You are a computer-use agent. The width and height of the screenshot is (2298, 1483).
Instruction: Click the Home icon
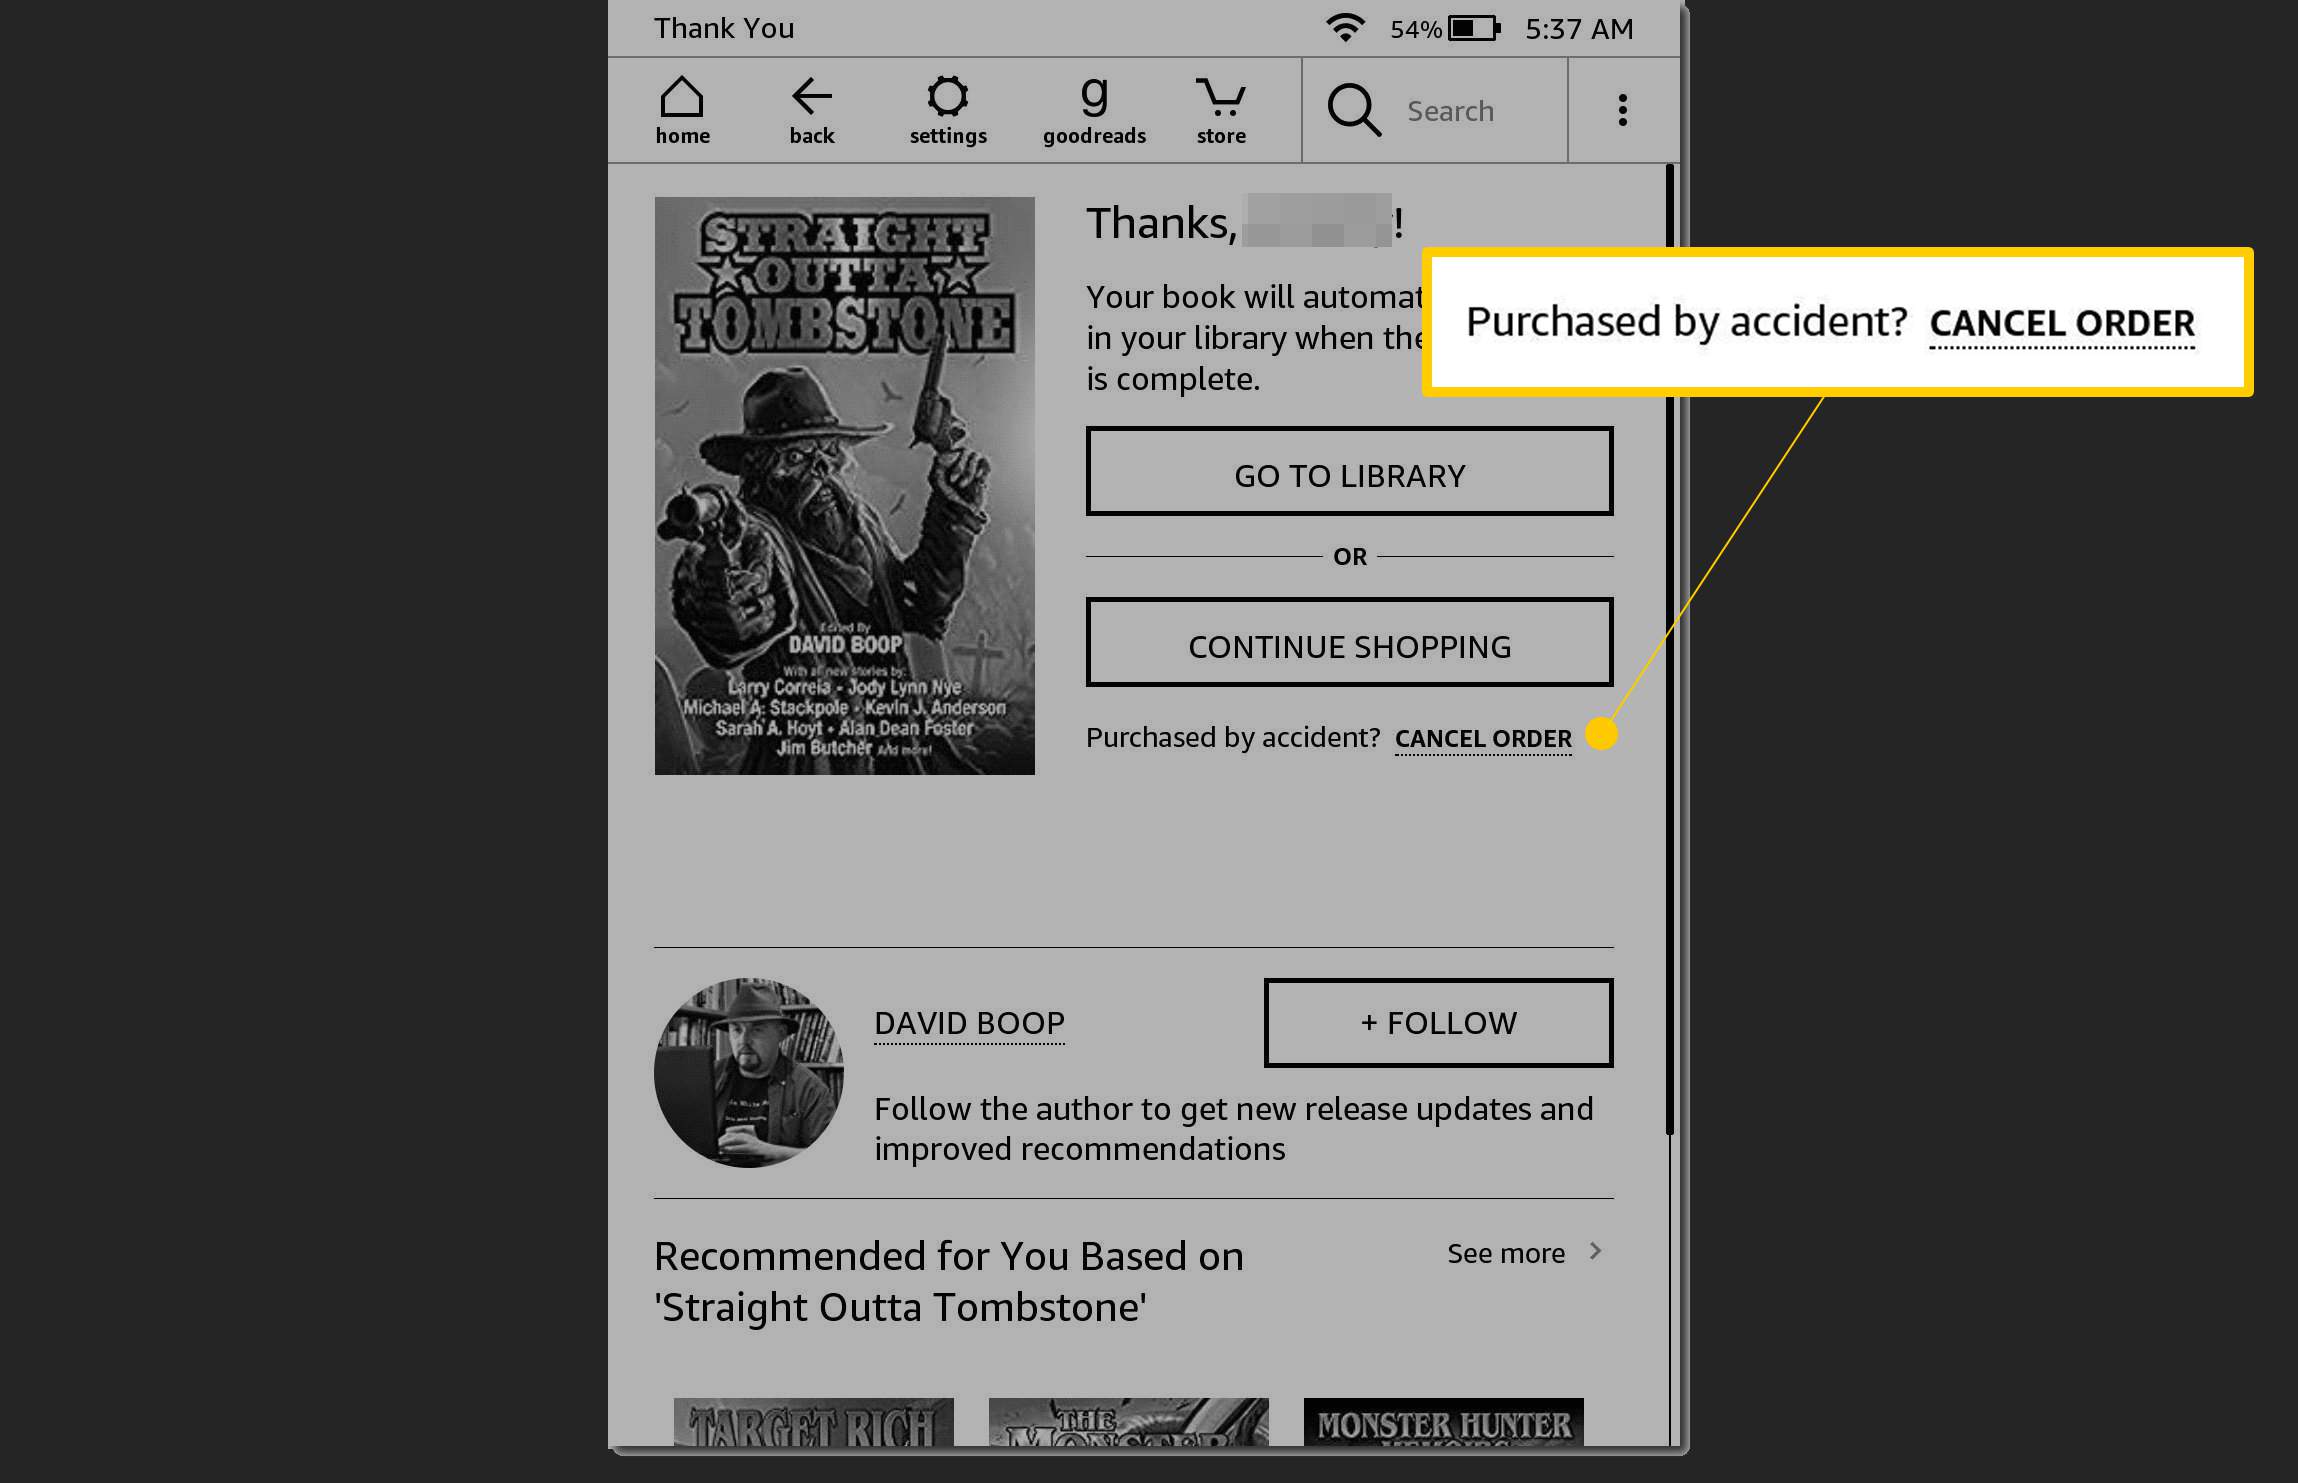point(682,109)
